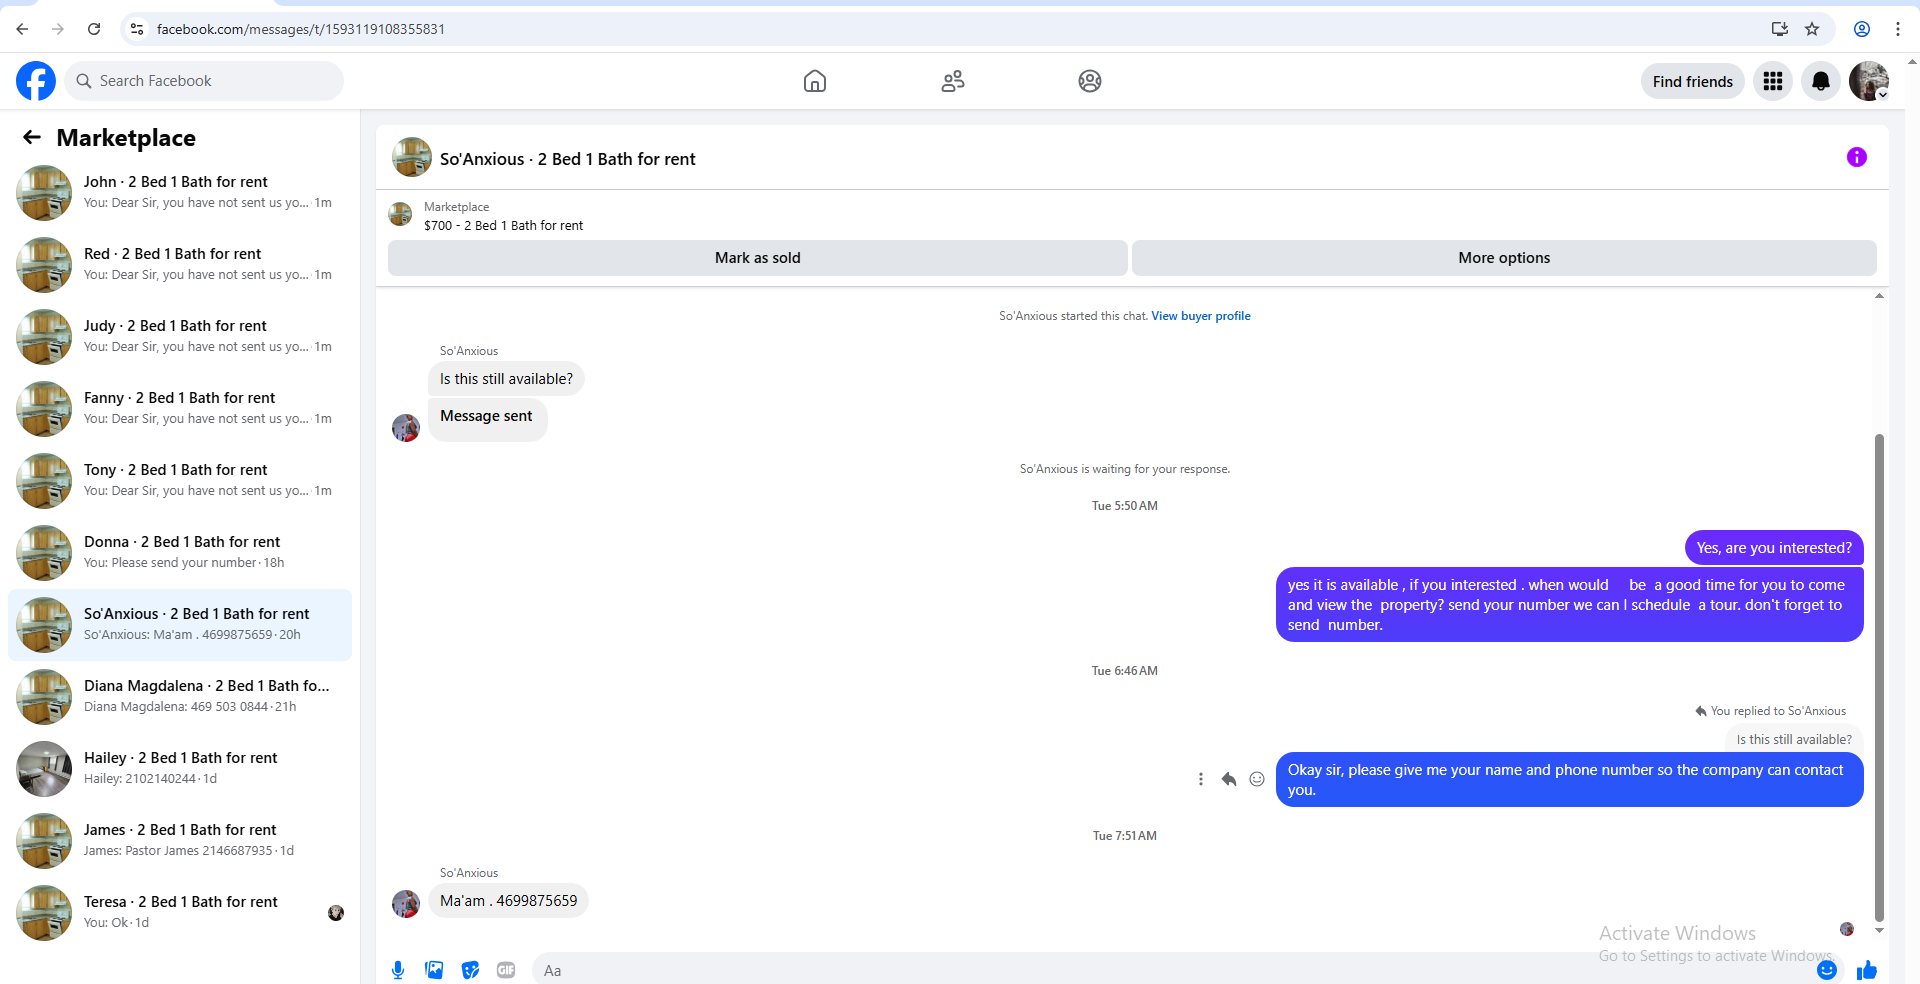Click 'Yes, are you interested?' message
1920x984 pixels.
click(1774, 548)
